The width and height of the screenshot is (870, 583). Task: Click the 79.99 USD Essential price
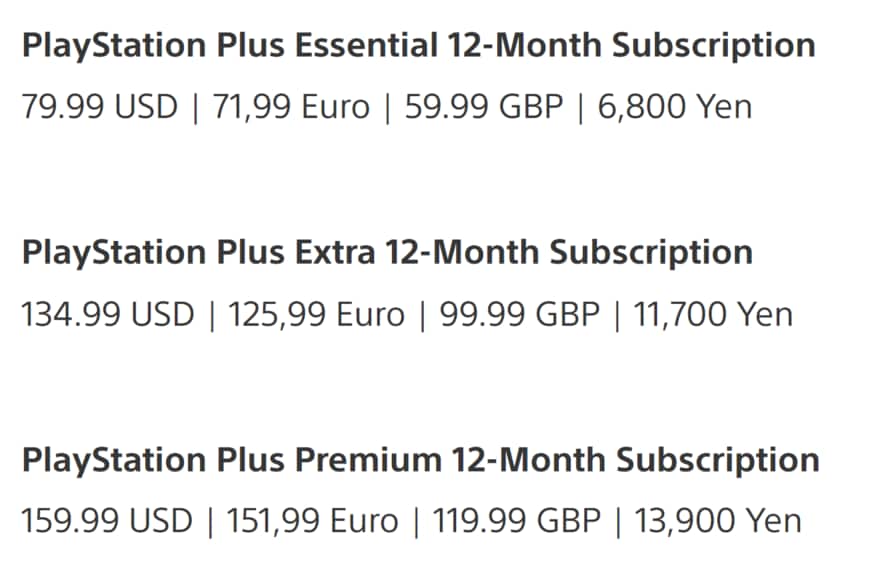(97, 107)
